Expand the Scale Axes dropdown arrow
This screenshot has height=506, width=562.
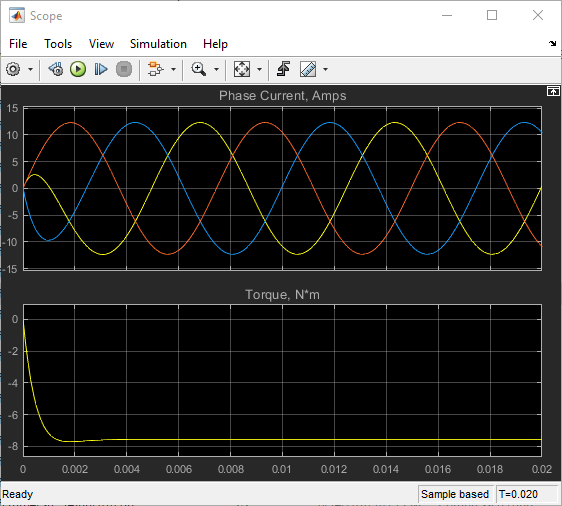click(x=259, y=70)
